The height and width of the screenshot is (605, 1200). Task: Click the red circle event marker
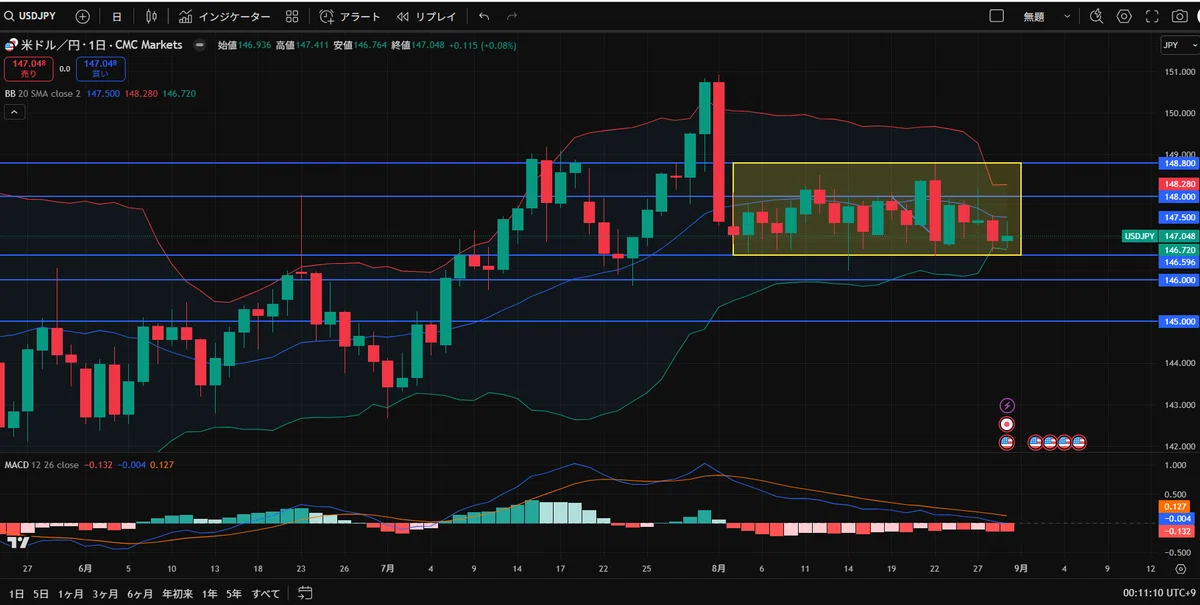click(x=1007, y=423)
